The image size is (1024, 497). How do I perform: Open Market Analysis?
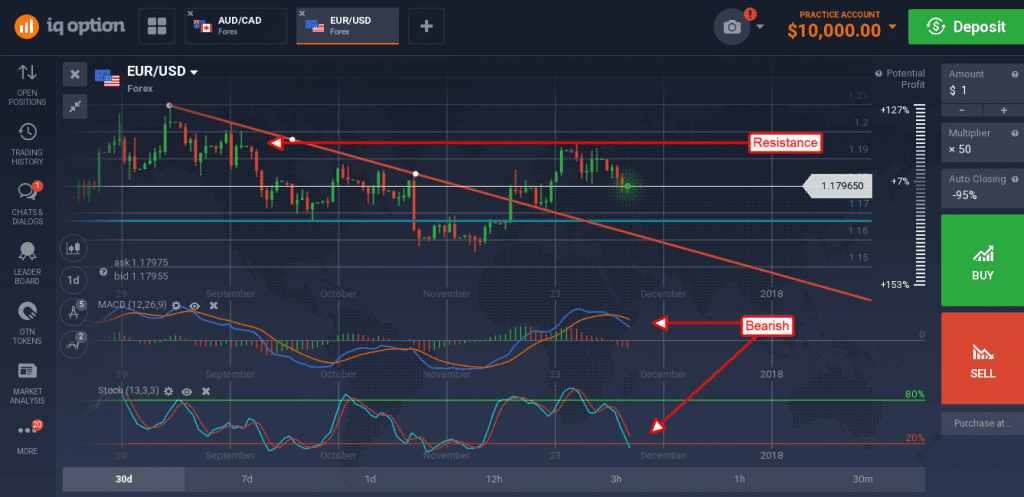point(27,383)
